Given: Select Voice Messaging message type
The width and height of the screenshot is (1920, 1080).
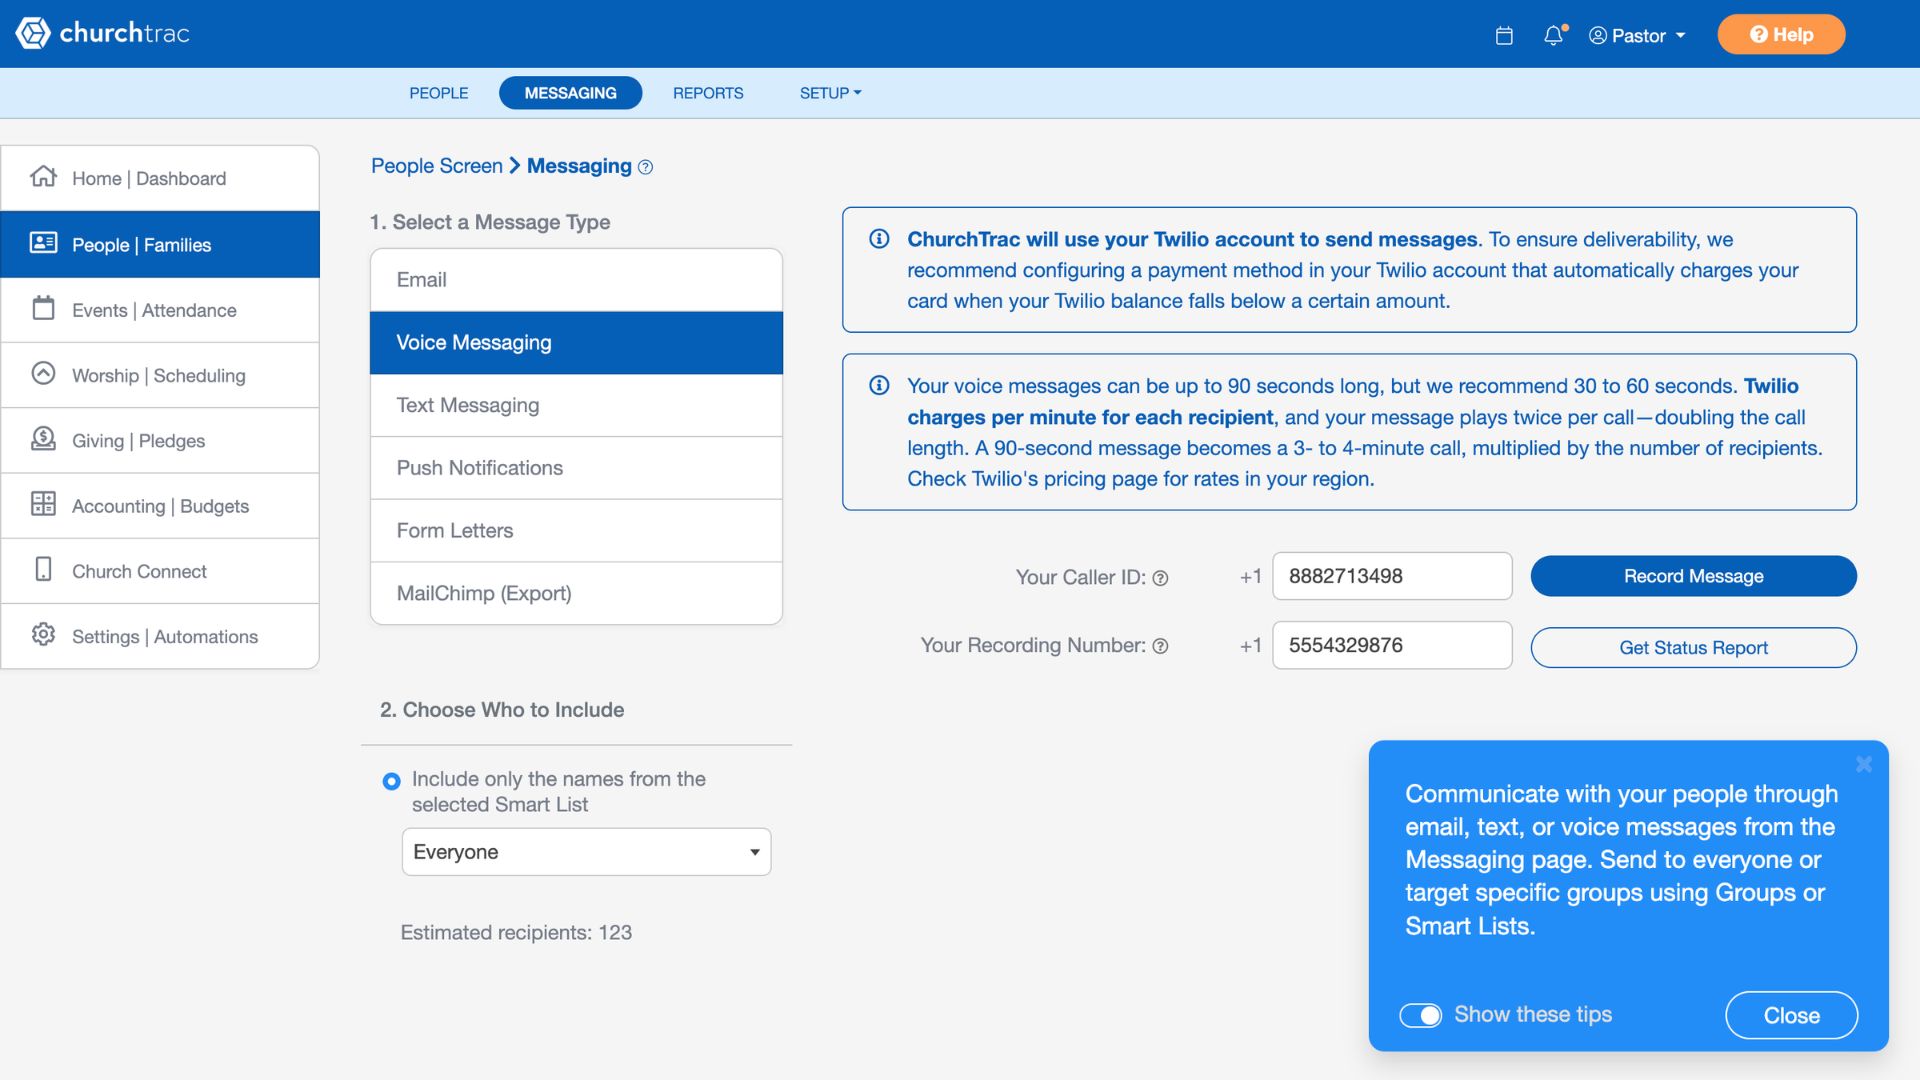Looking at the screenshot, I should coord(576,343).
